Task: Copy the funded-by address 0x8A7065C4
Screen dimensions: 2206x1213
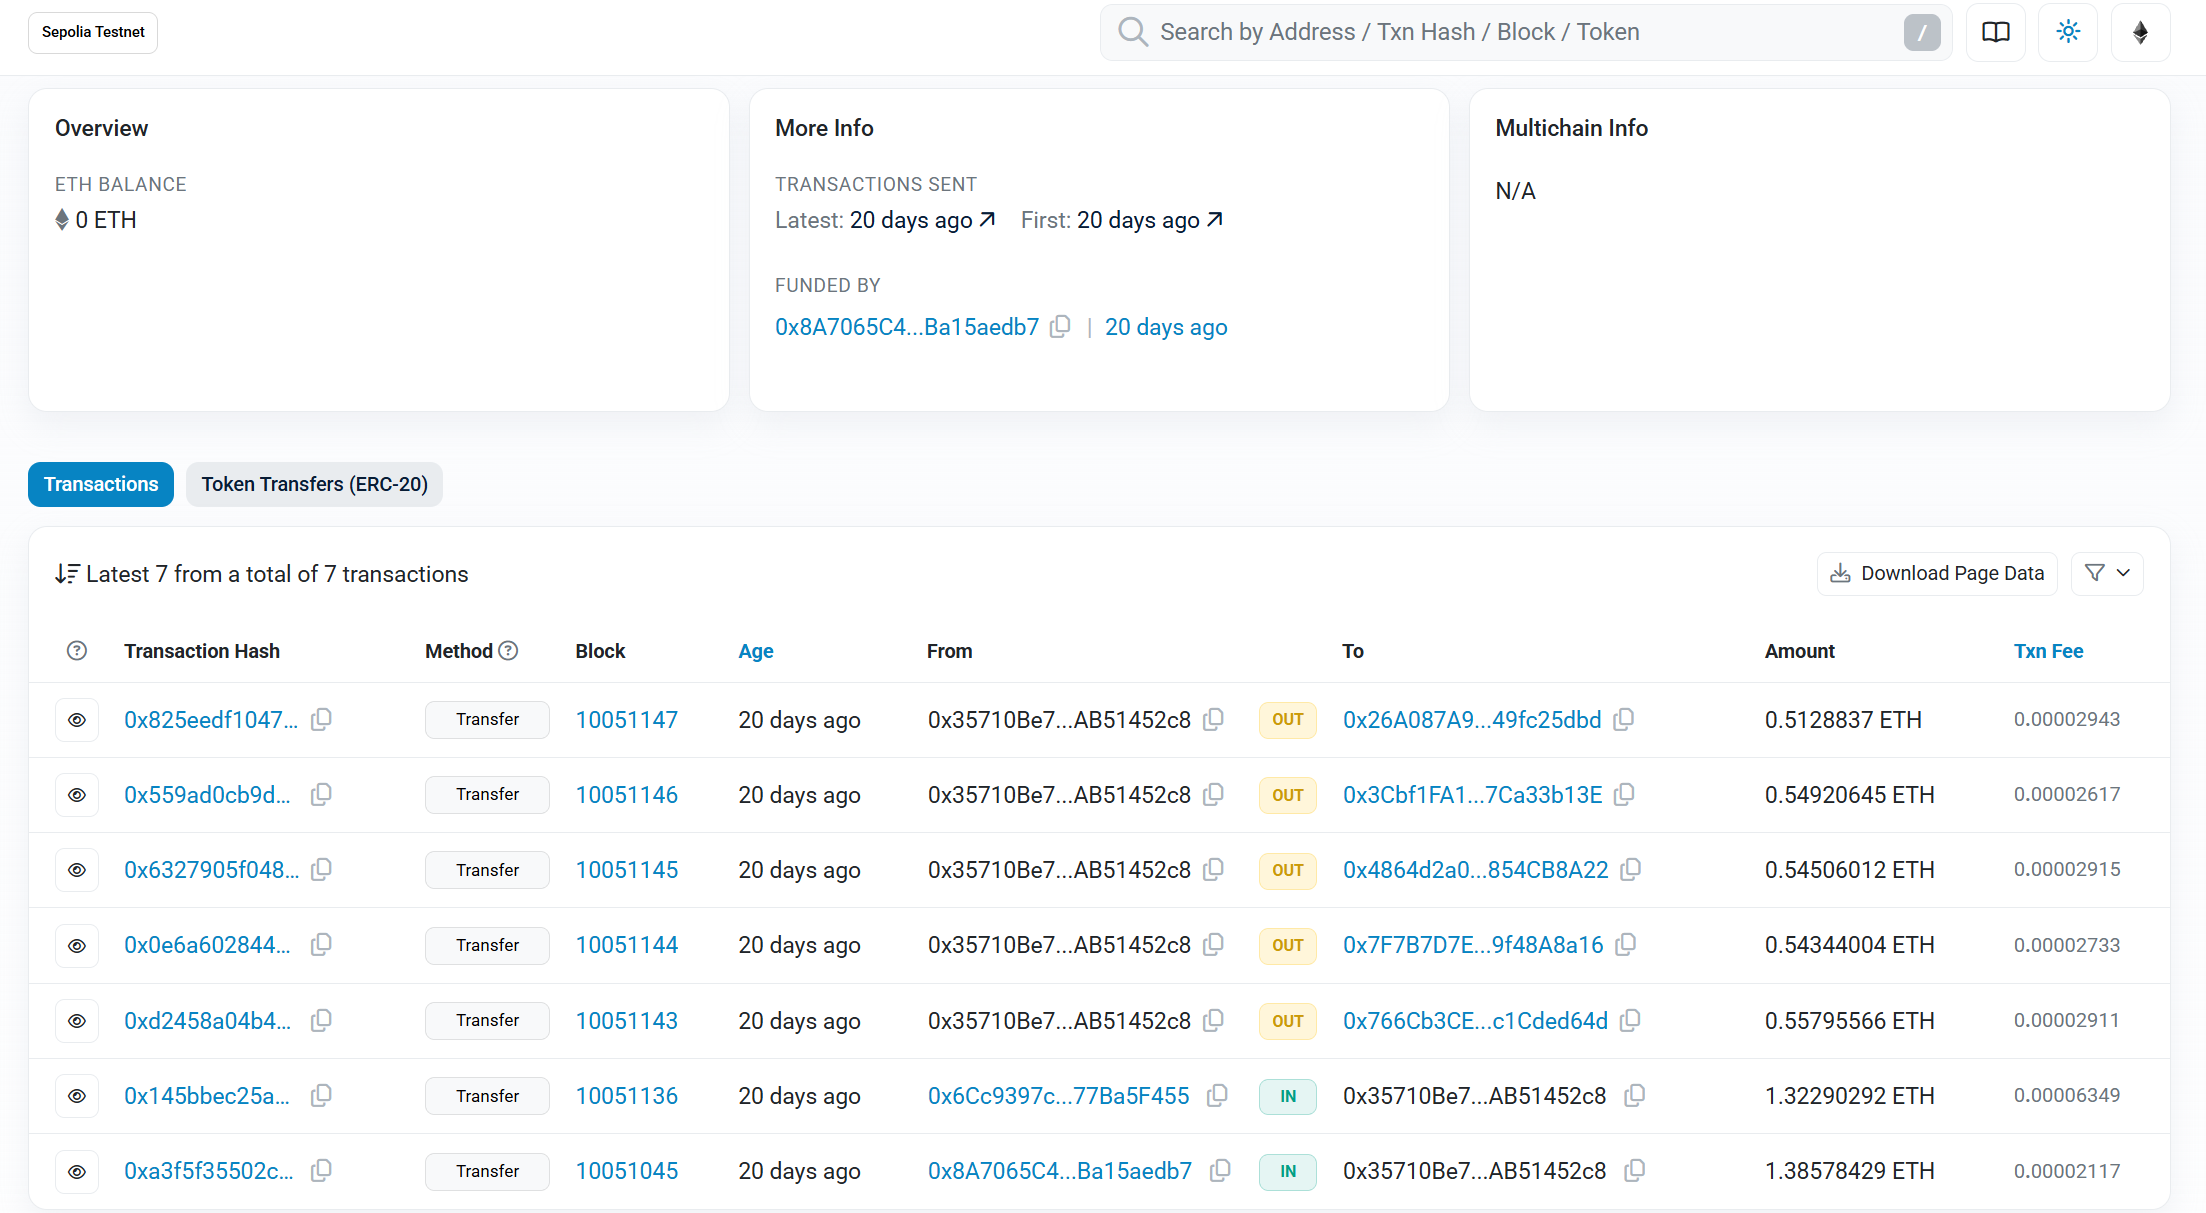Action: click(x=1060, y=327)
